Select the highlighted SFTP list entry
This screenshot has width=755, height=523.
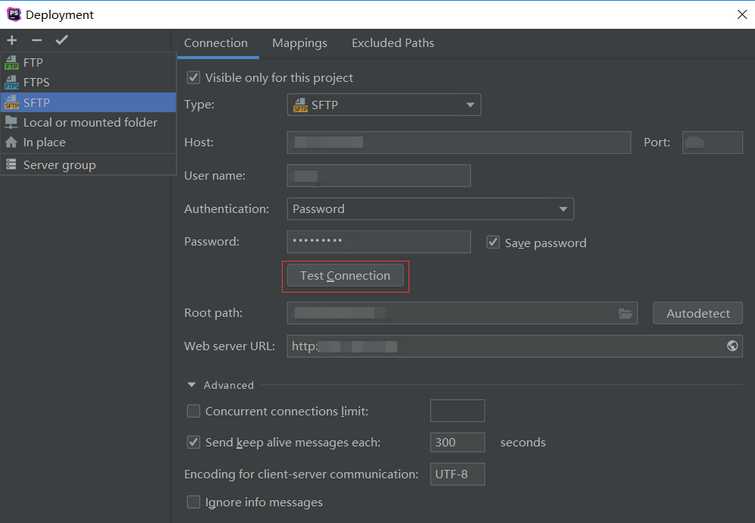pyautogui.click(x=88, y=103)
